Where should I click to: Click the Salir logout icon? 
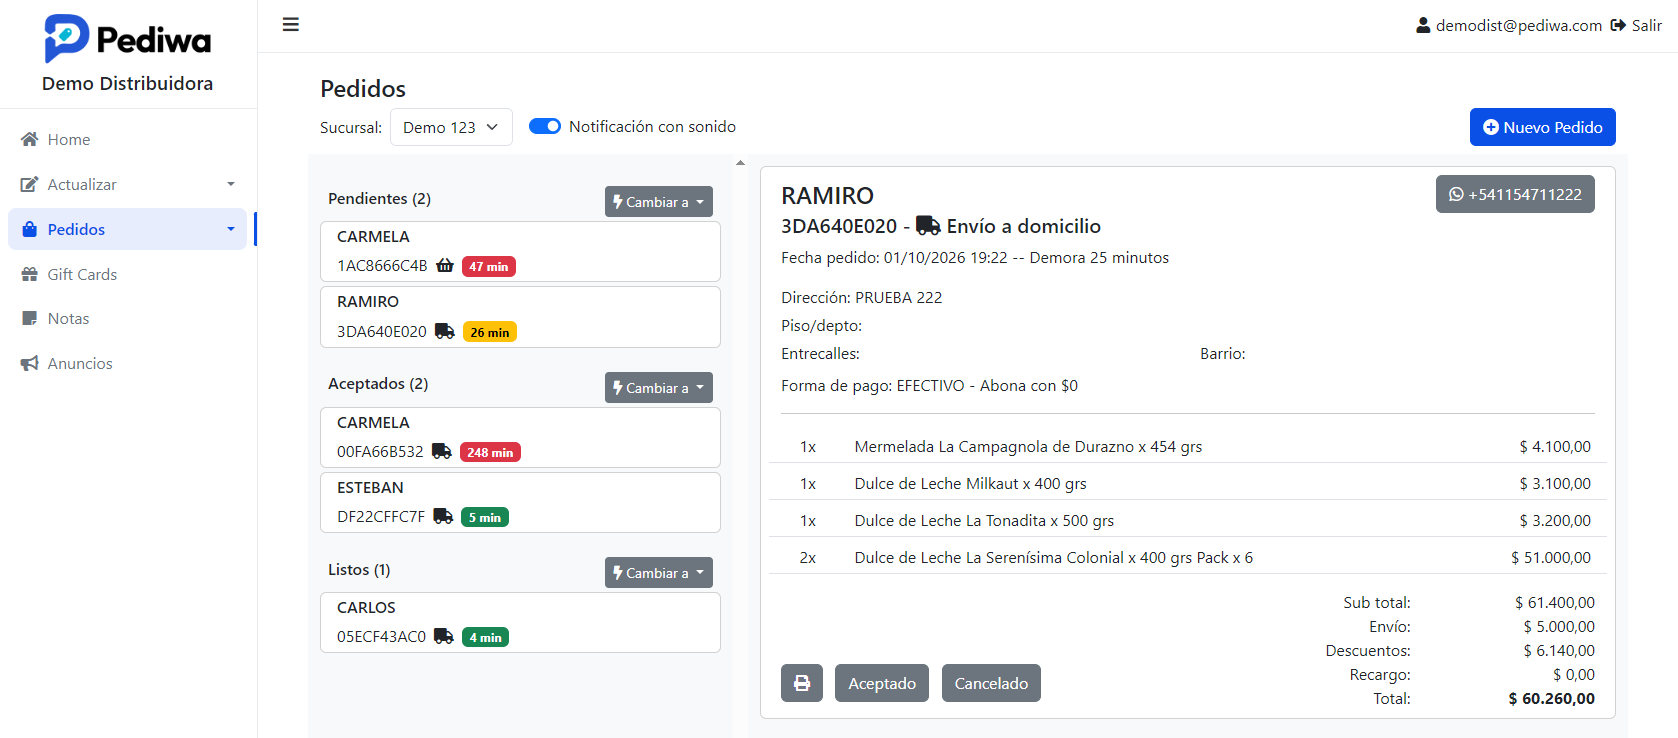(x=1618, y=26)
